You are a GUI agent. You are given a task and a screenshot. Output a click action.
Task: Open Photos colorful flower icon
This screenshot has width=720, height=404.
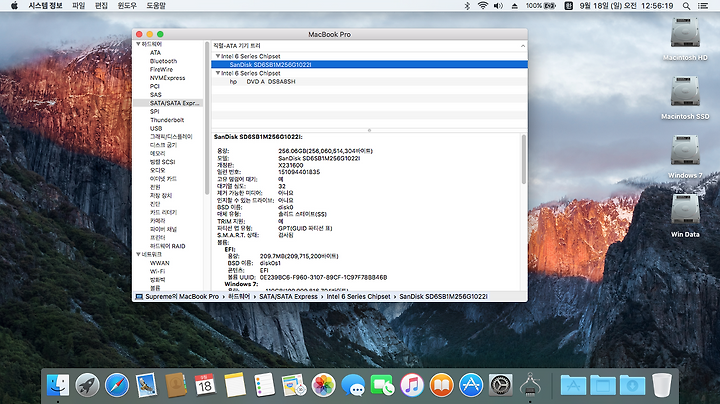pyautogui.click(x=323, y=385)
